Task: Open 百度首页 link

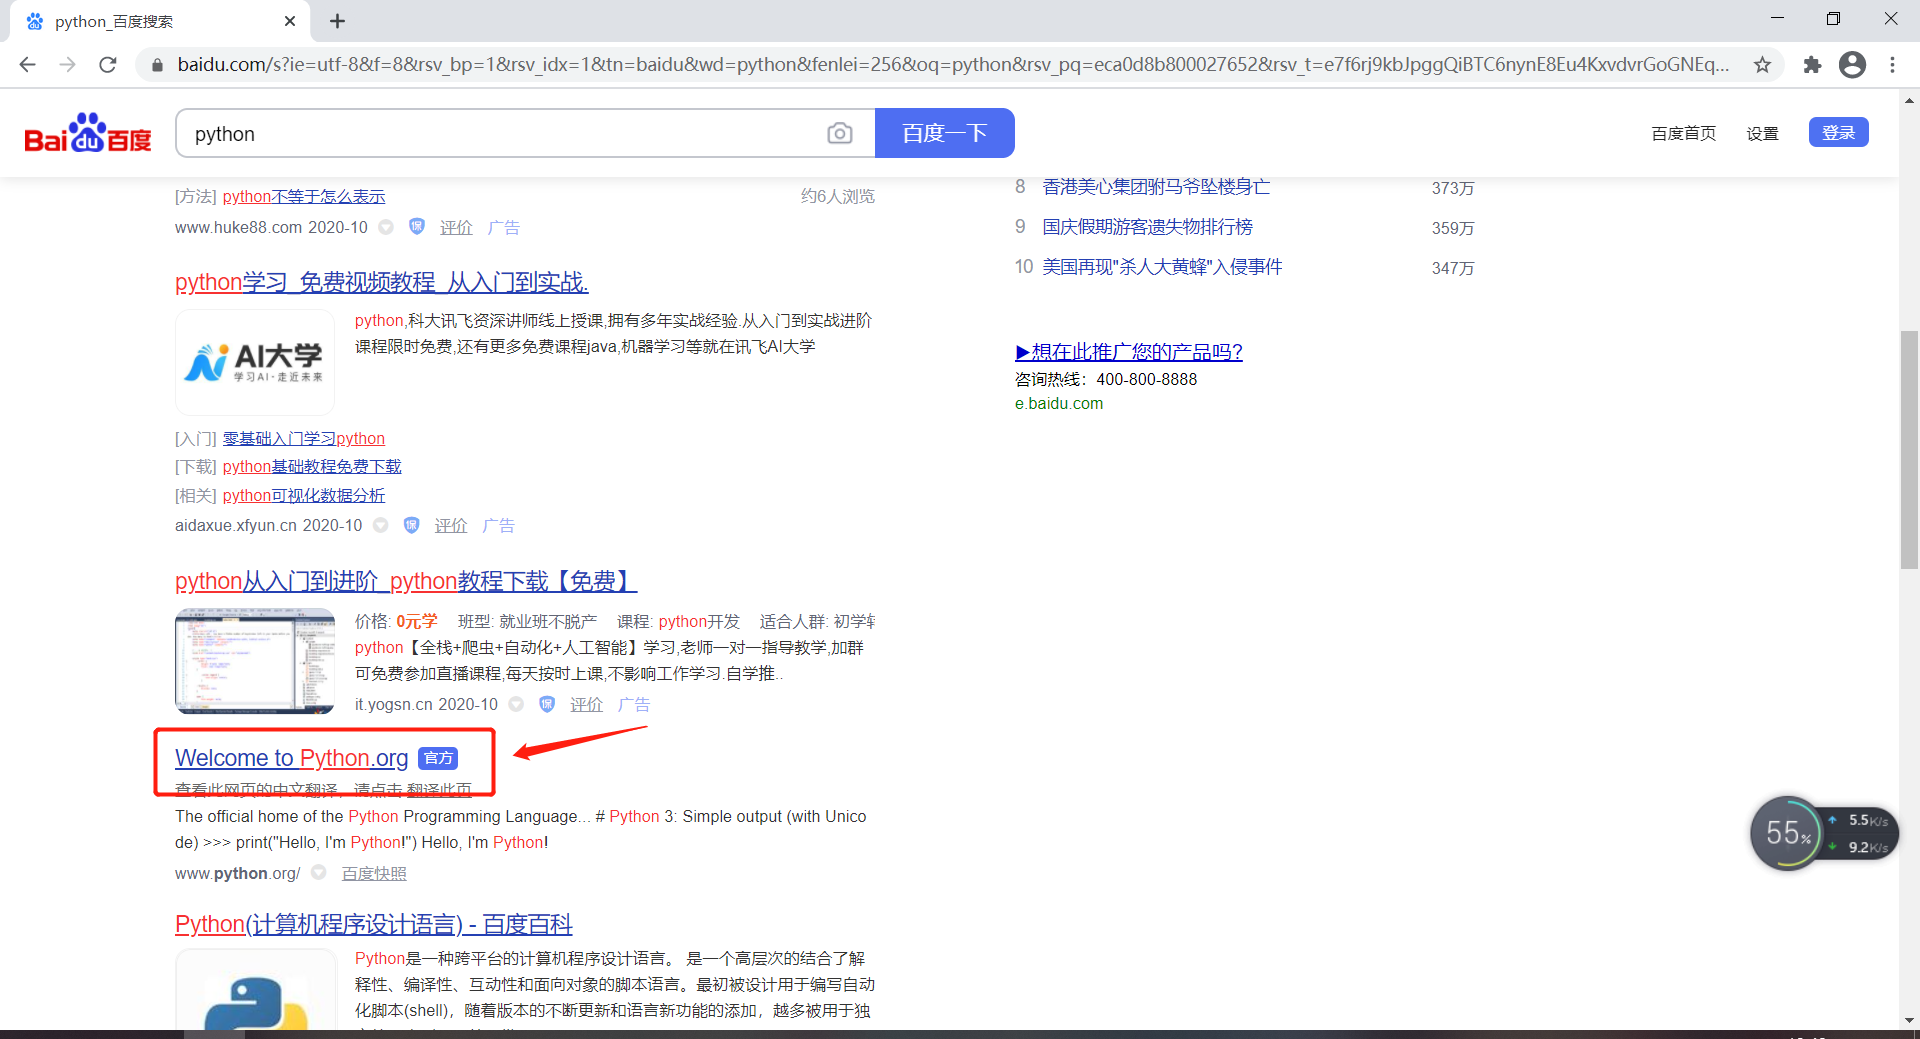Action: point(1683,134)
